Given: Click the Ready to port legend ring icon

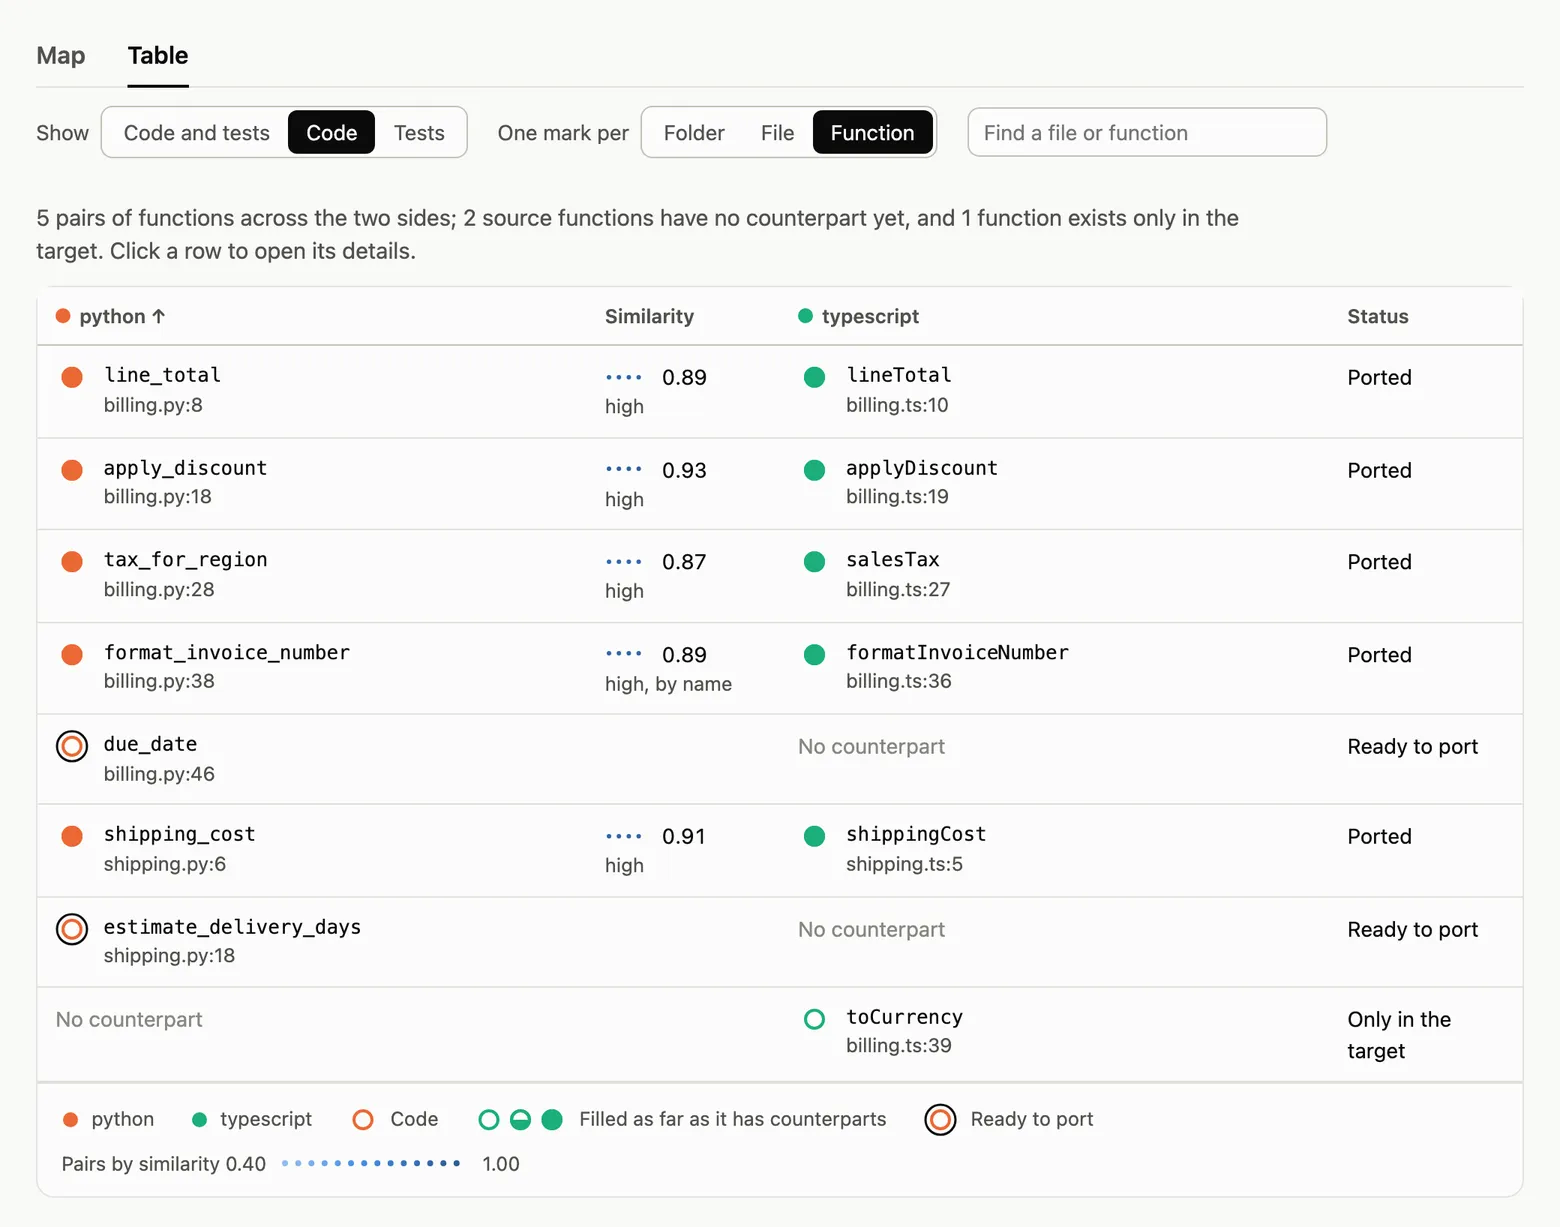Looking at the screenshot, I should 940,1120.
